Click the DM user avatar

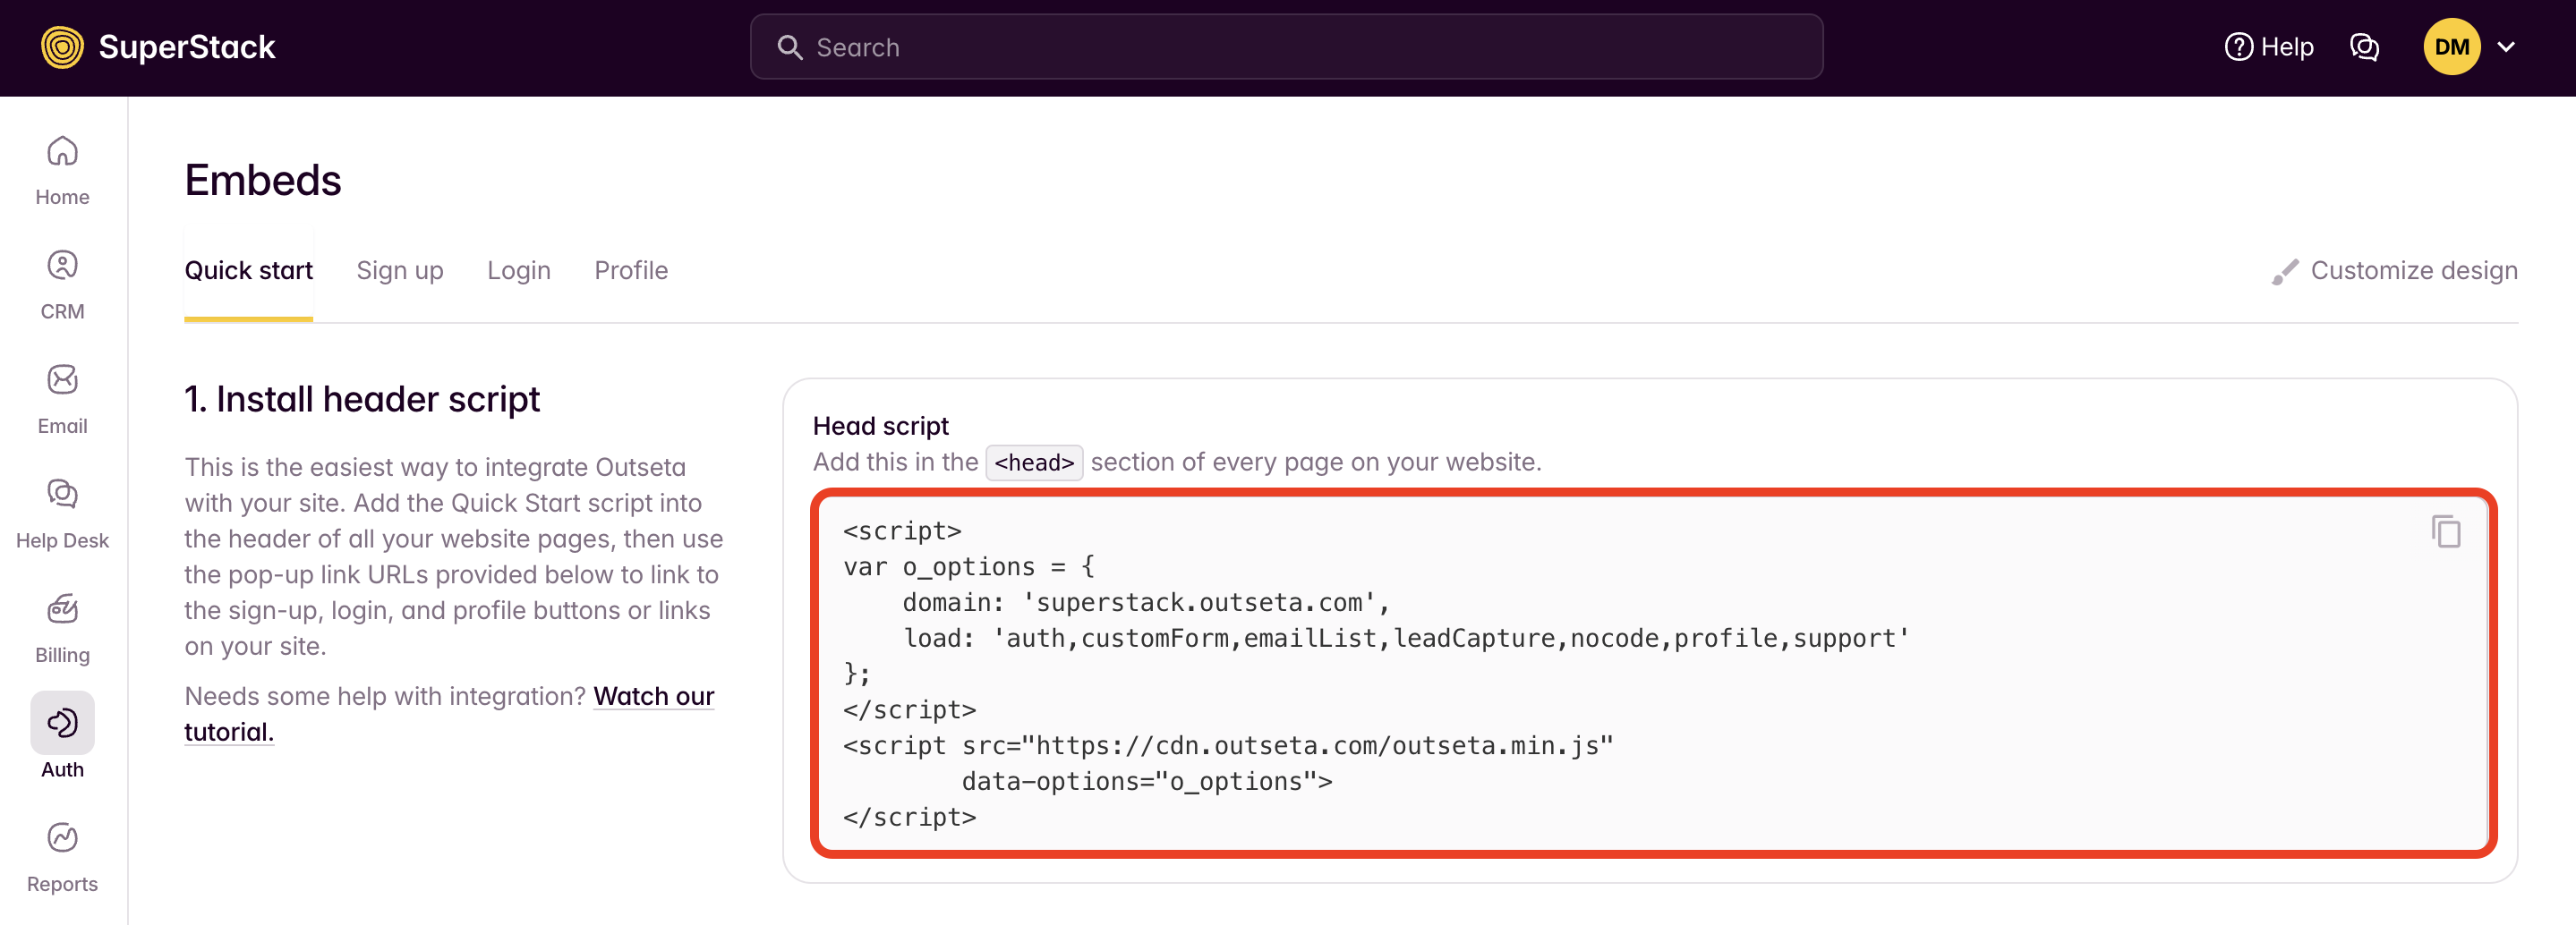2451,47
